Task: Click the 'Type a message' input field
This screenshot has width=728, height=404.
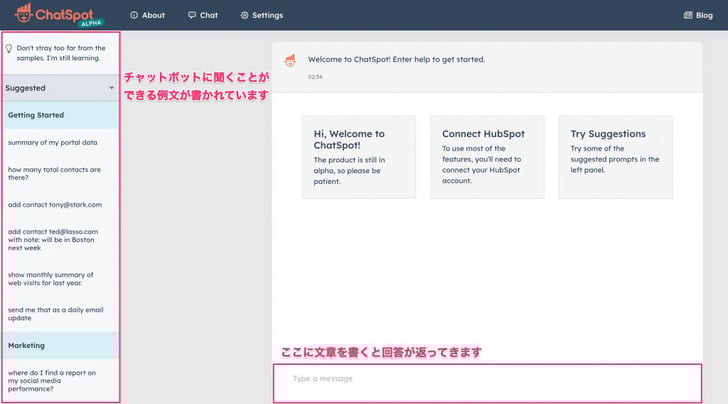Action: pos(488,383)
